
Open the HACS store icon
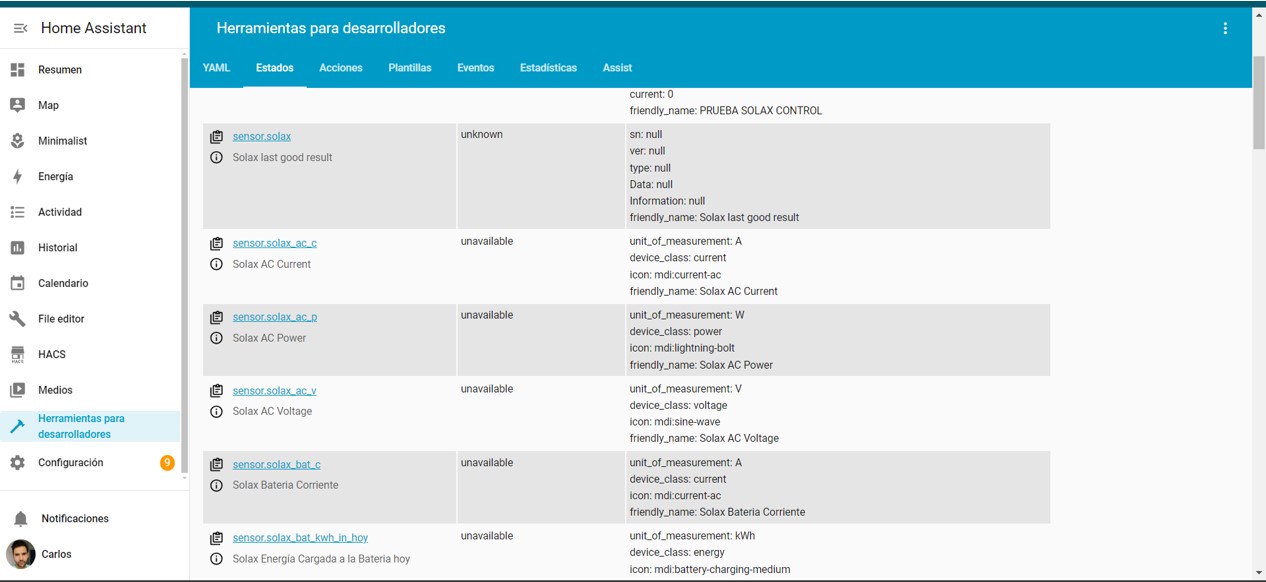point(17,355)
